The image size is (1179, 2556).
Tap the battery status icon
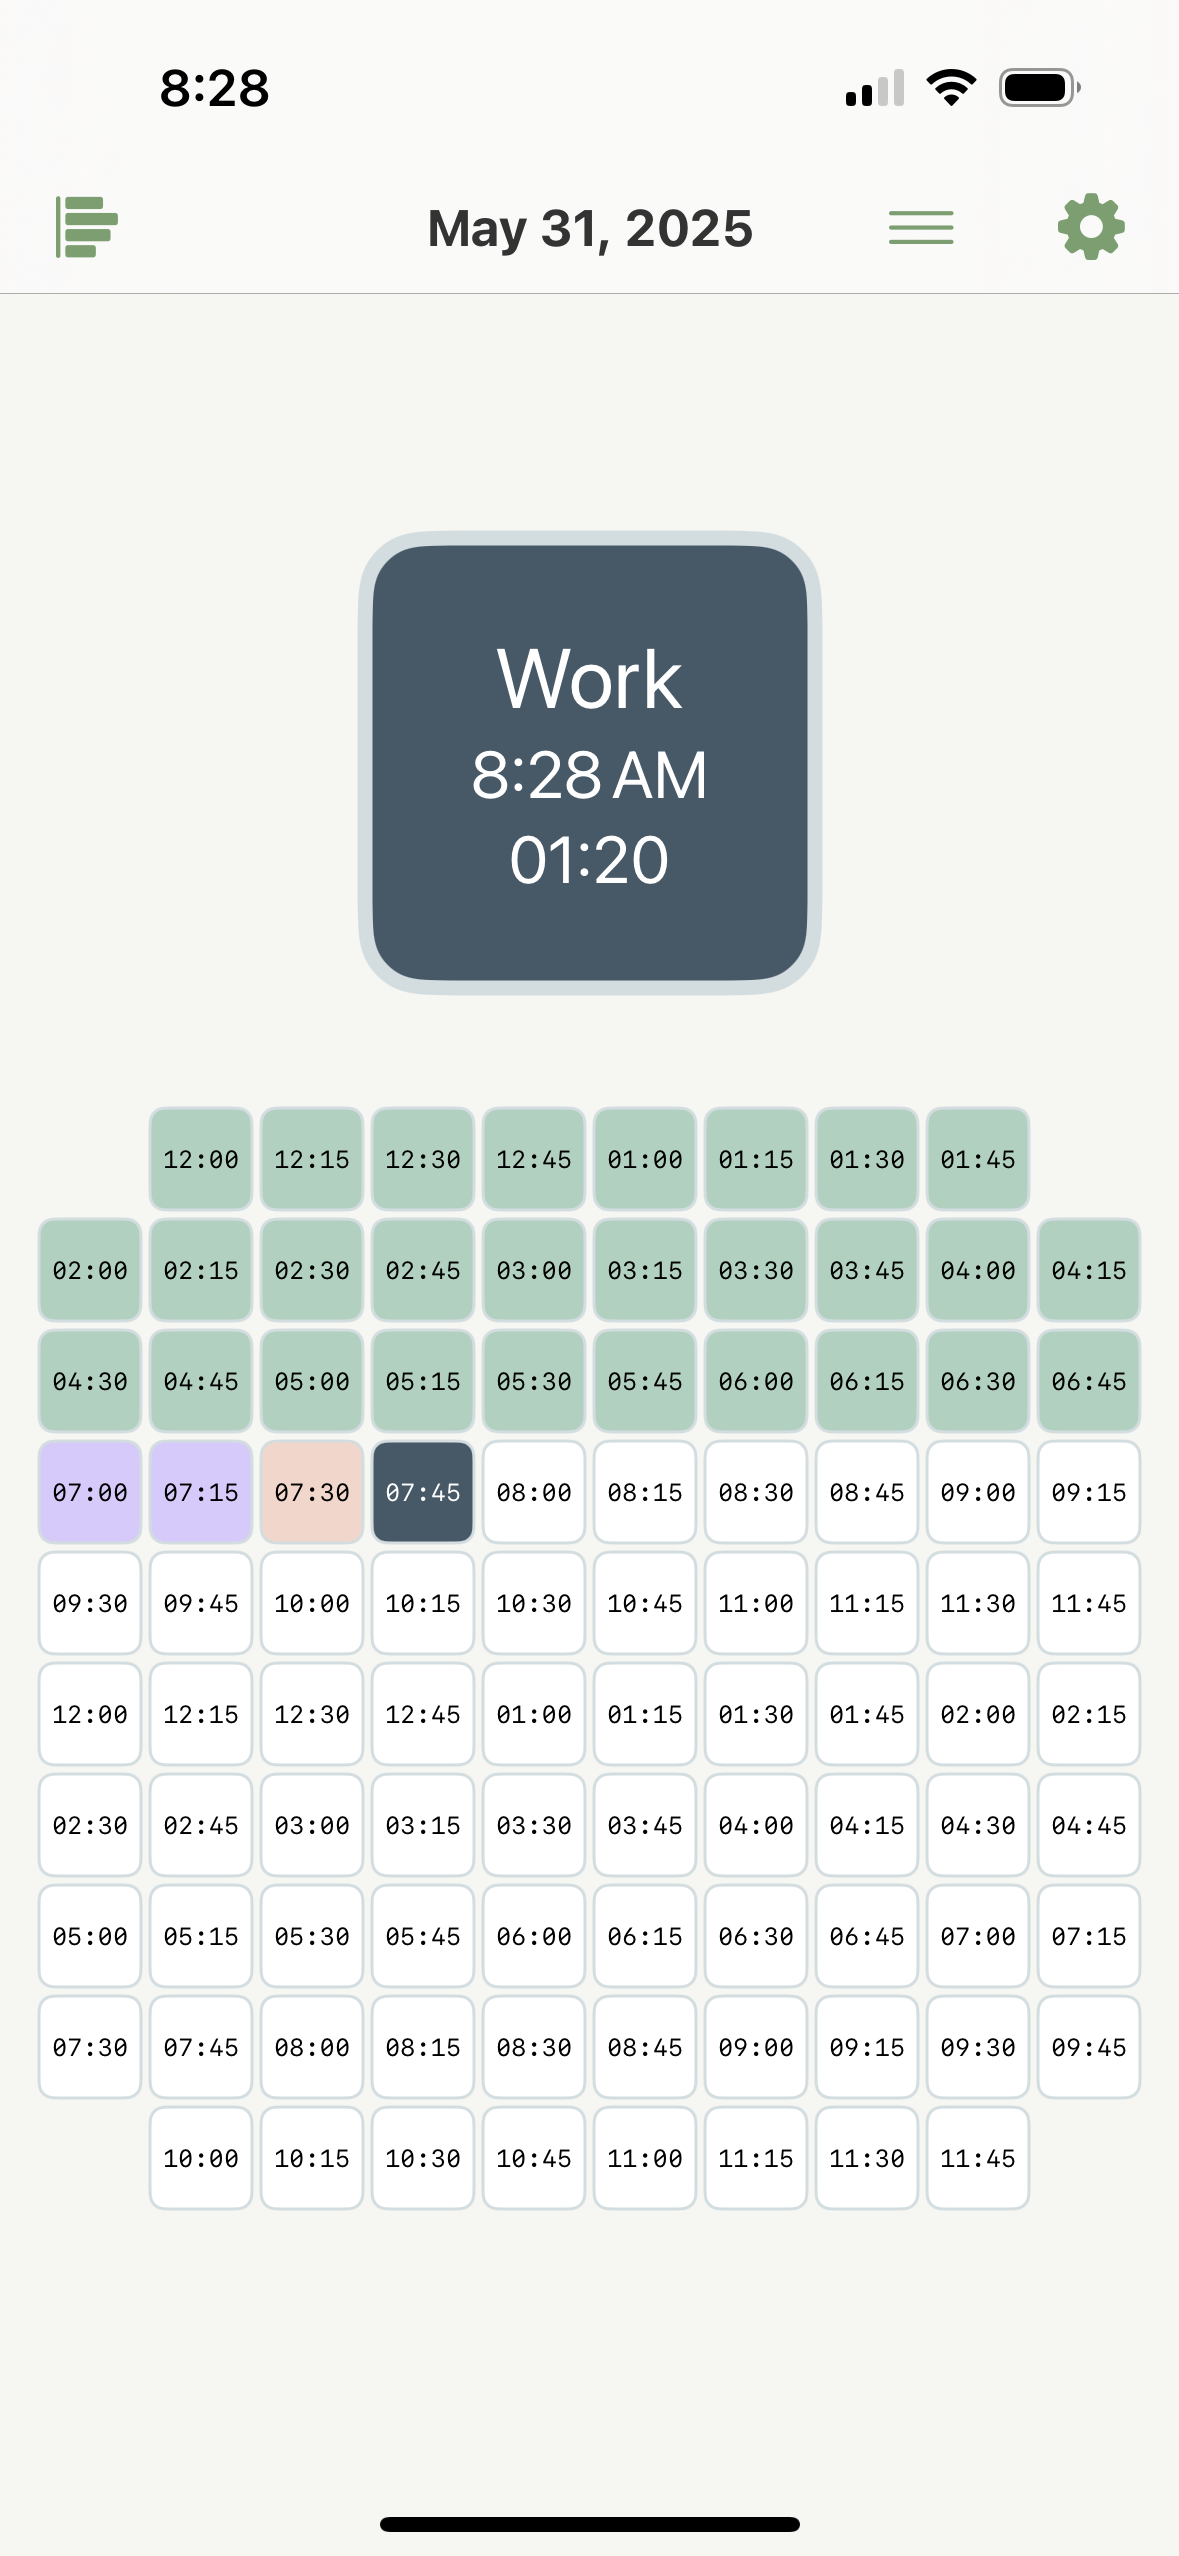point(1039,87)
